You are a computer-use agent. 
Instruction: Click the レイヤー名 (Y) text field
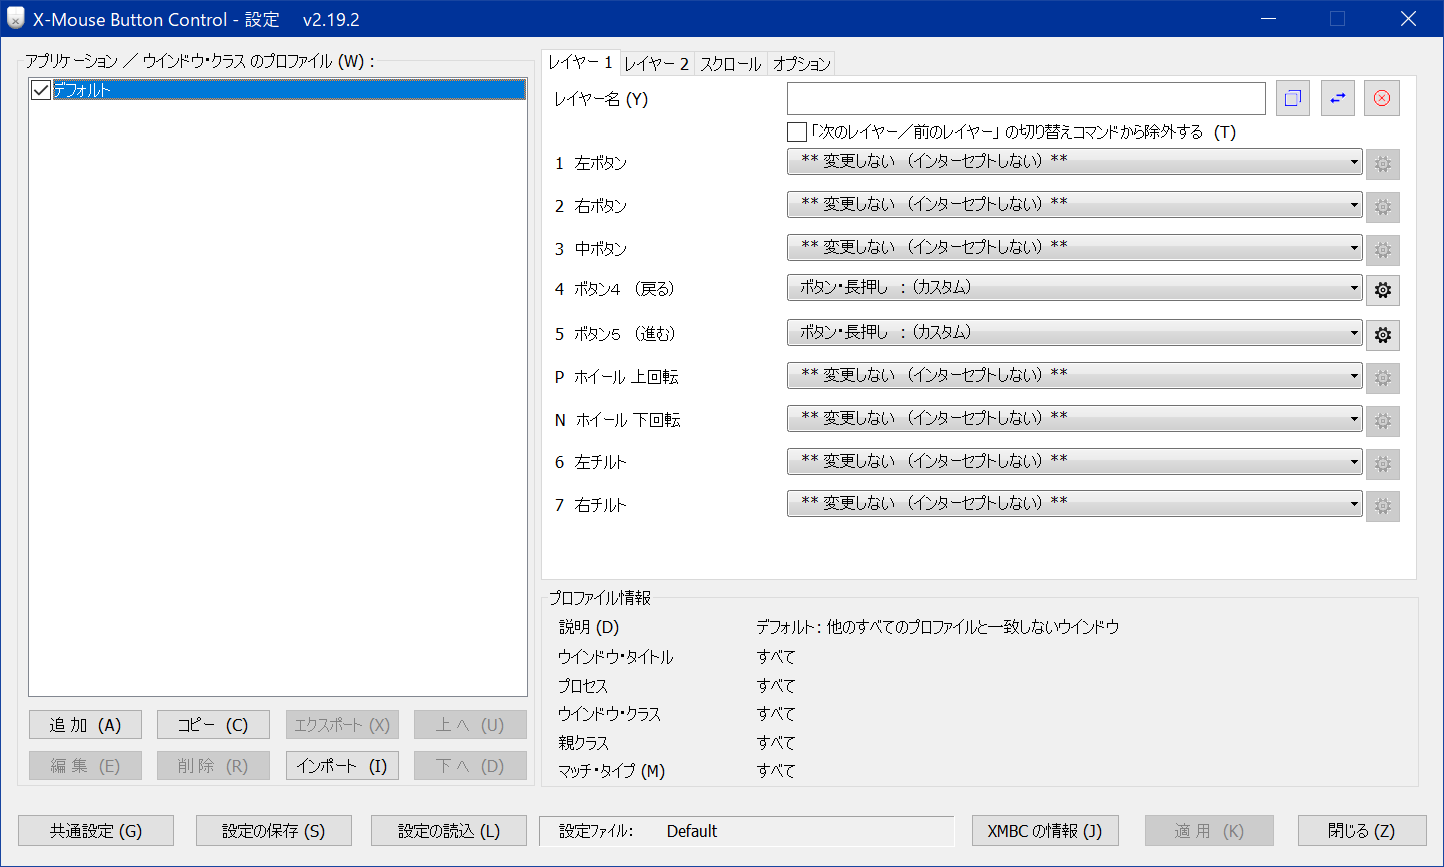point(1026,98)
